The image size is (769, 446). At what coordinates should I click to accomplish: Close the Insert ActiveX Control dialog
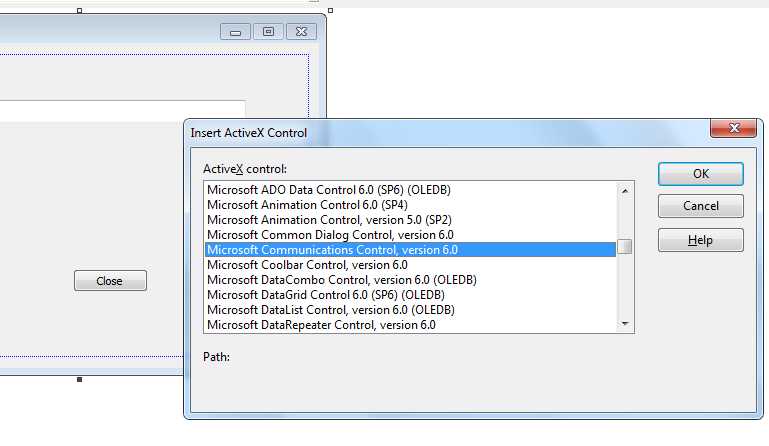coord(733,129)
